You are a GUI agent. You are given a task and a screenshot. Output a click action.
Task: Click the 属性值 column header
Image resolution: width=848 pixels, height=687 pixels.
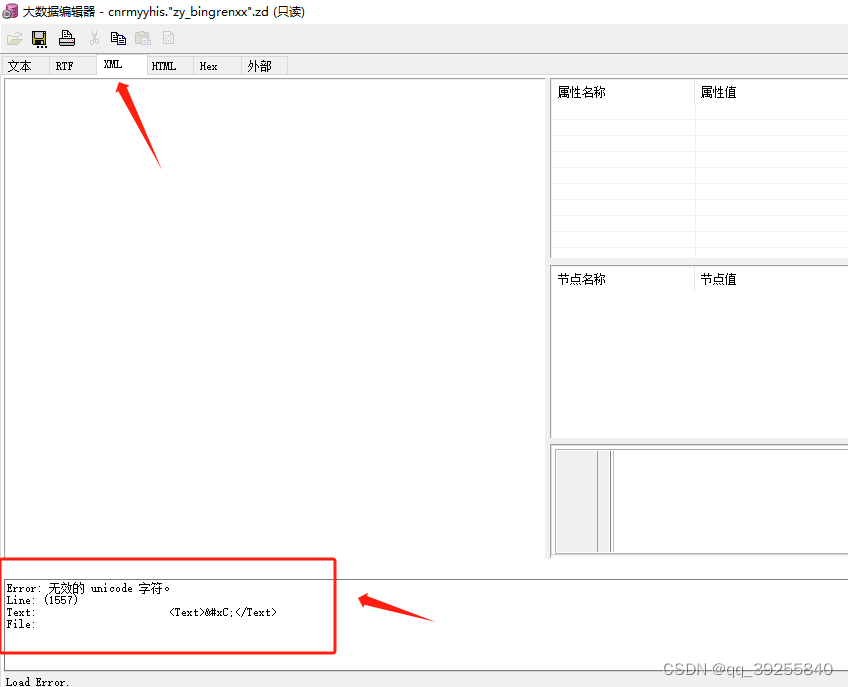point(772,92)
